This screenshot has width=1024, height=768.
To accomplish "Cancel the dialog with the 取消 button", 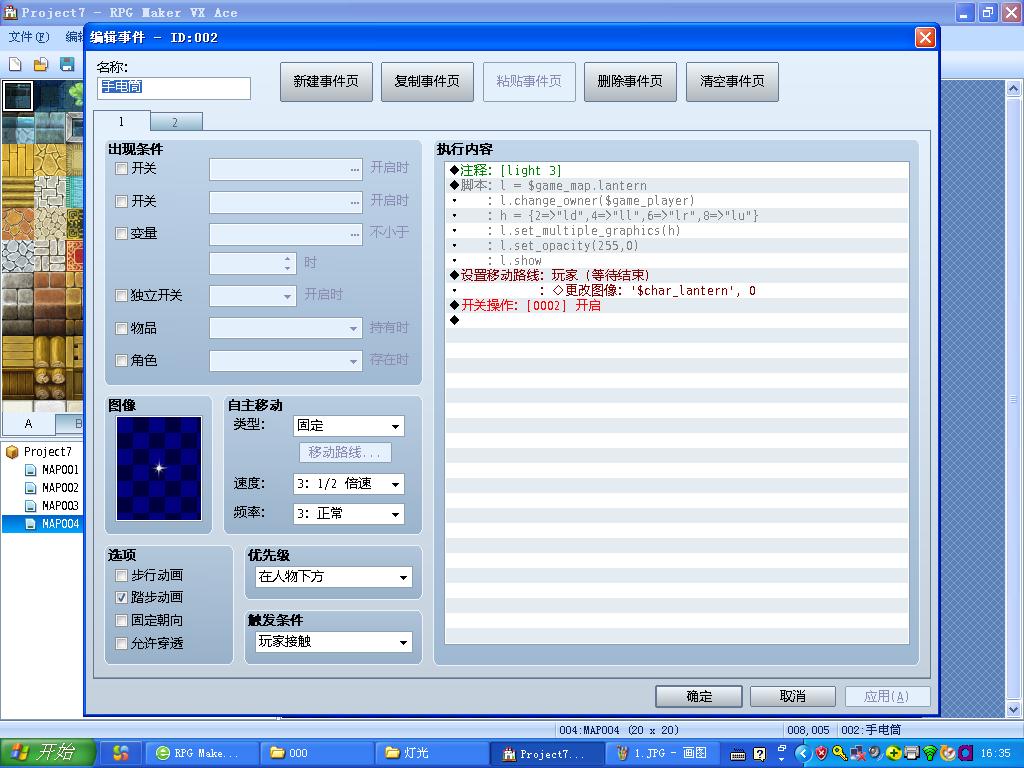I will coord(793,697).
